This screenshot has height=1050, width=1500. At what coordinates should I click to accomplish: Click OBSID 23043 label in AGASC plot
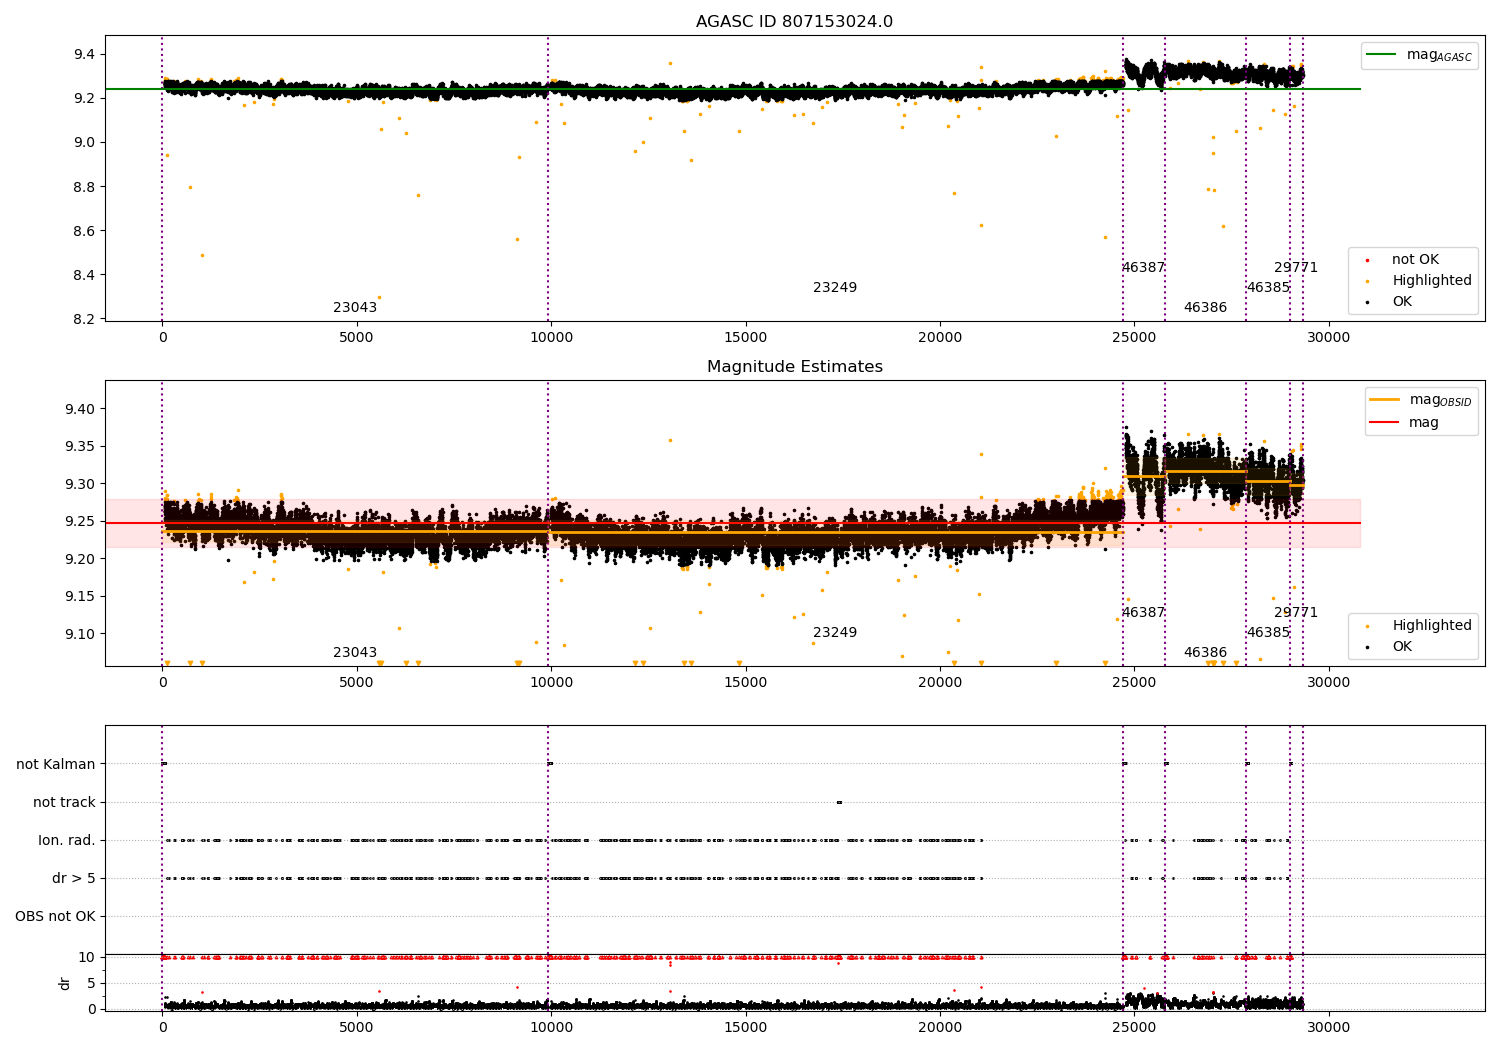(355, 308)
